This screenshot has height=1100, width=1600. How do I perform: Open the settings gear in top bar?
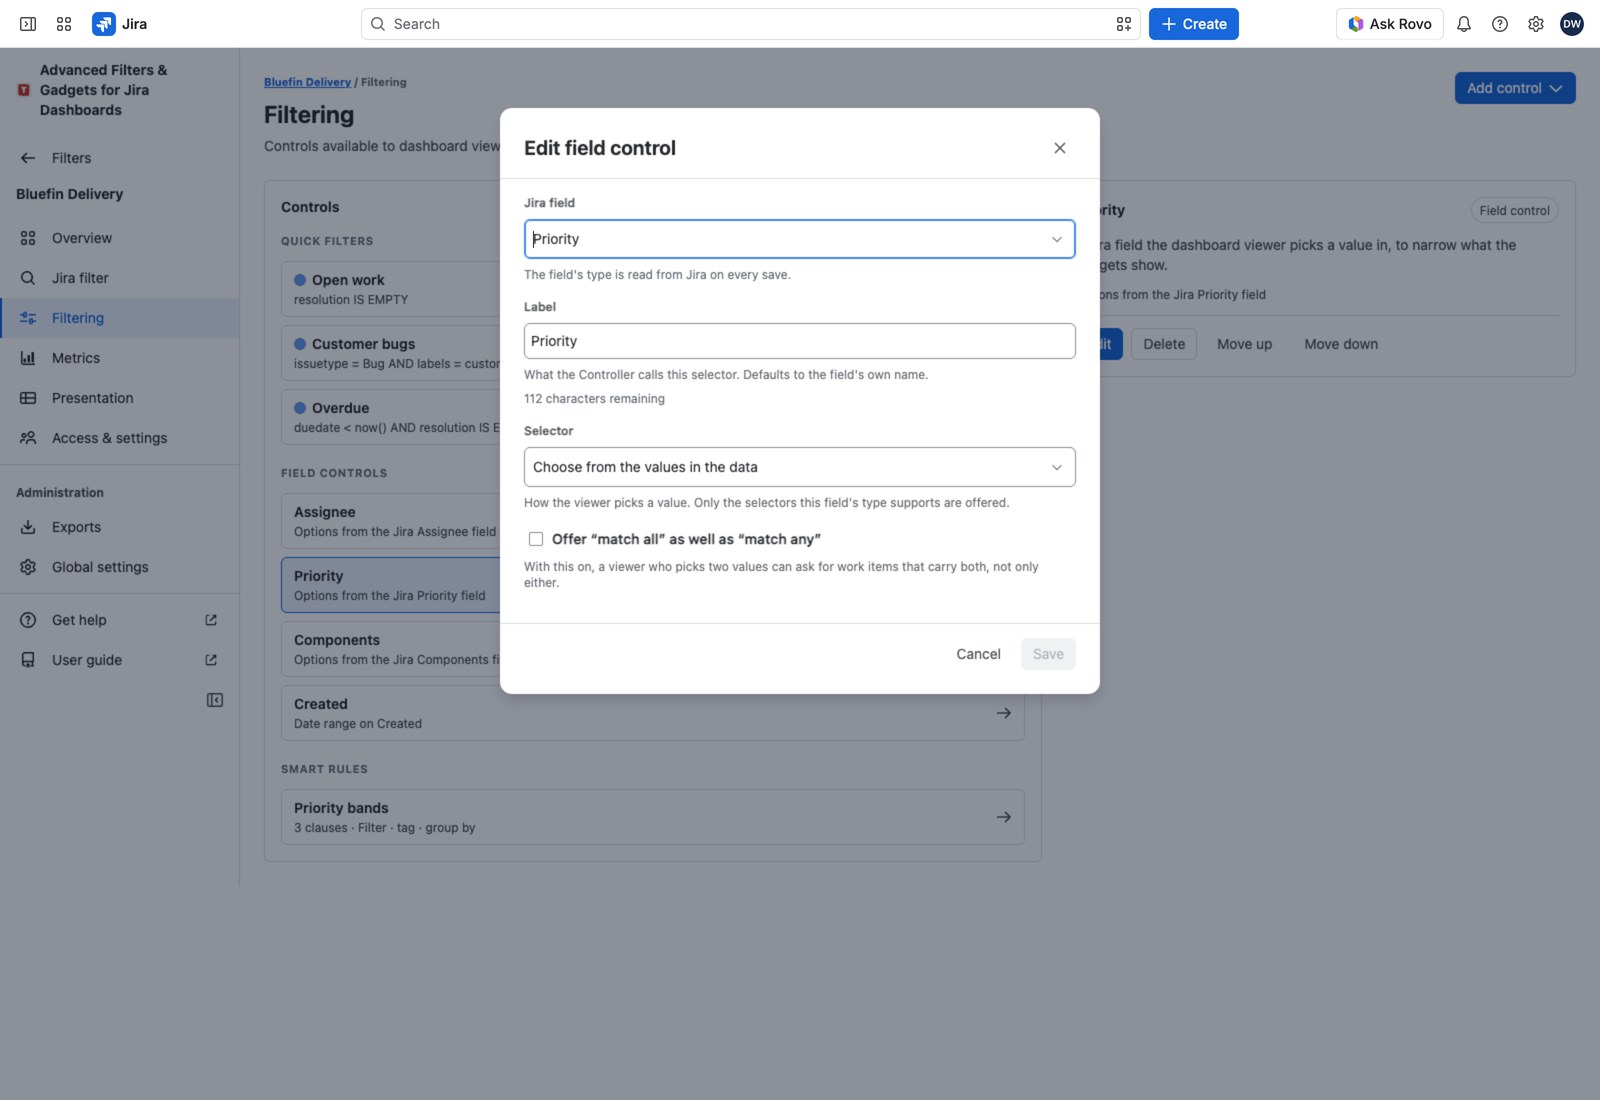pyautogui.click(x=1536, y=24)
